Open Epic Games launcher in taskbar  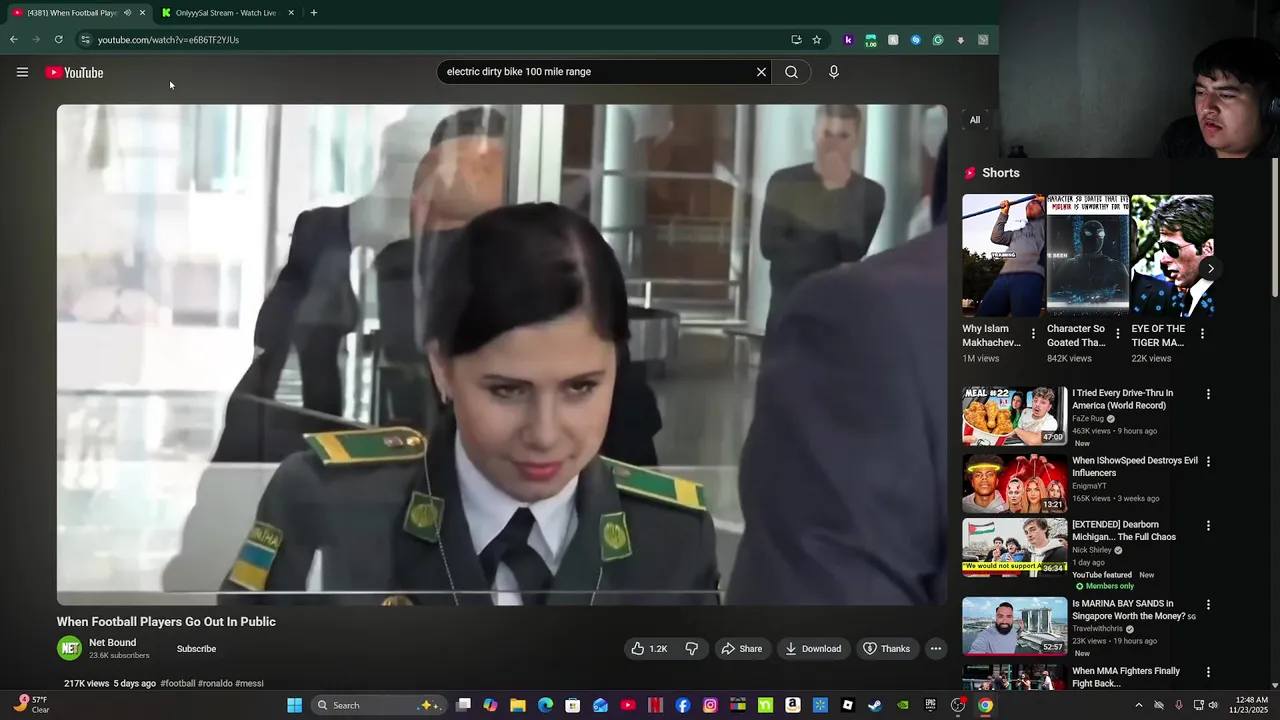coord(930,705)
